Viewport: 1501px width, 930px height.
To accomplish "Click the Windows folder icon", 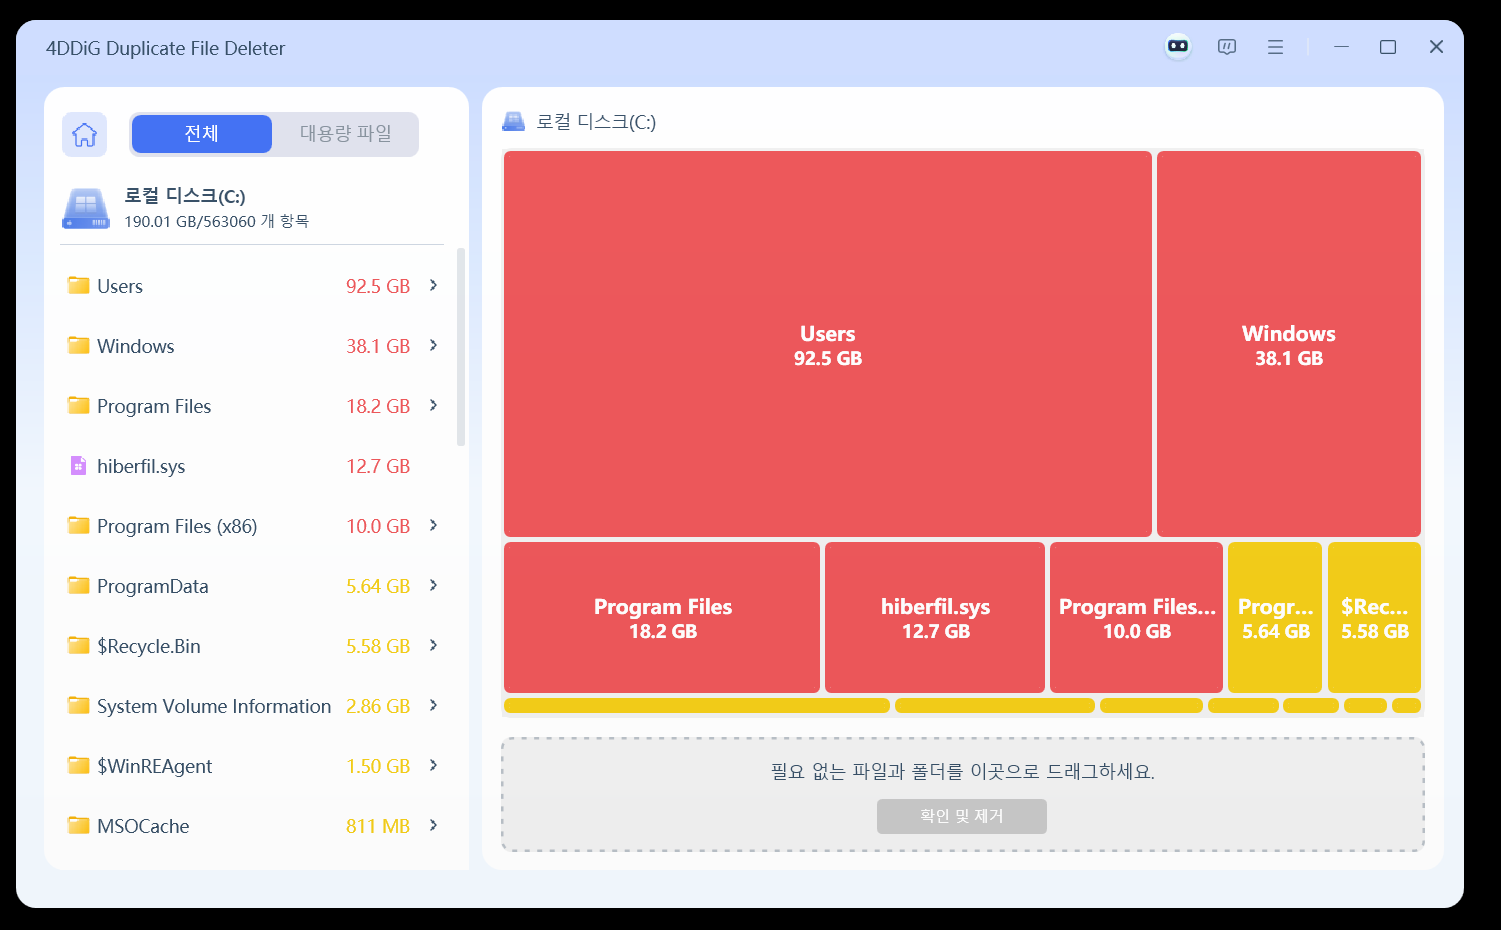I will (x=79, y=345).
